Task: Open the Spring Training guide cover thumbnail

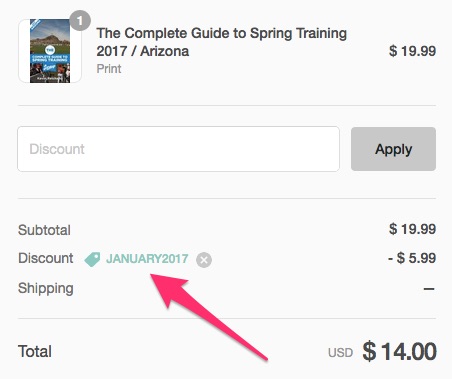Action: (50, 51)
